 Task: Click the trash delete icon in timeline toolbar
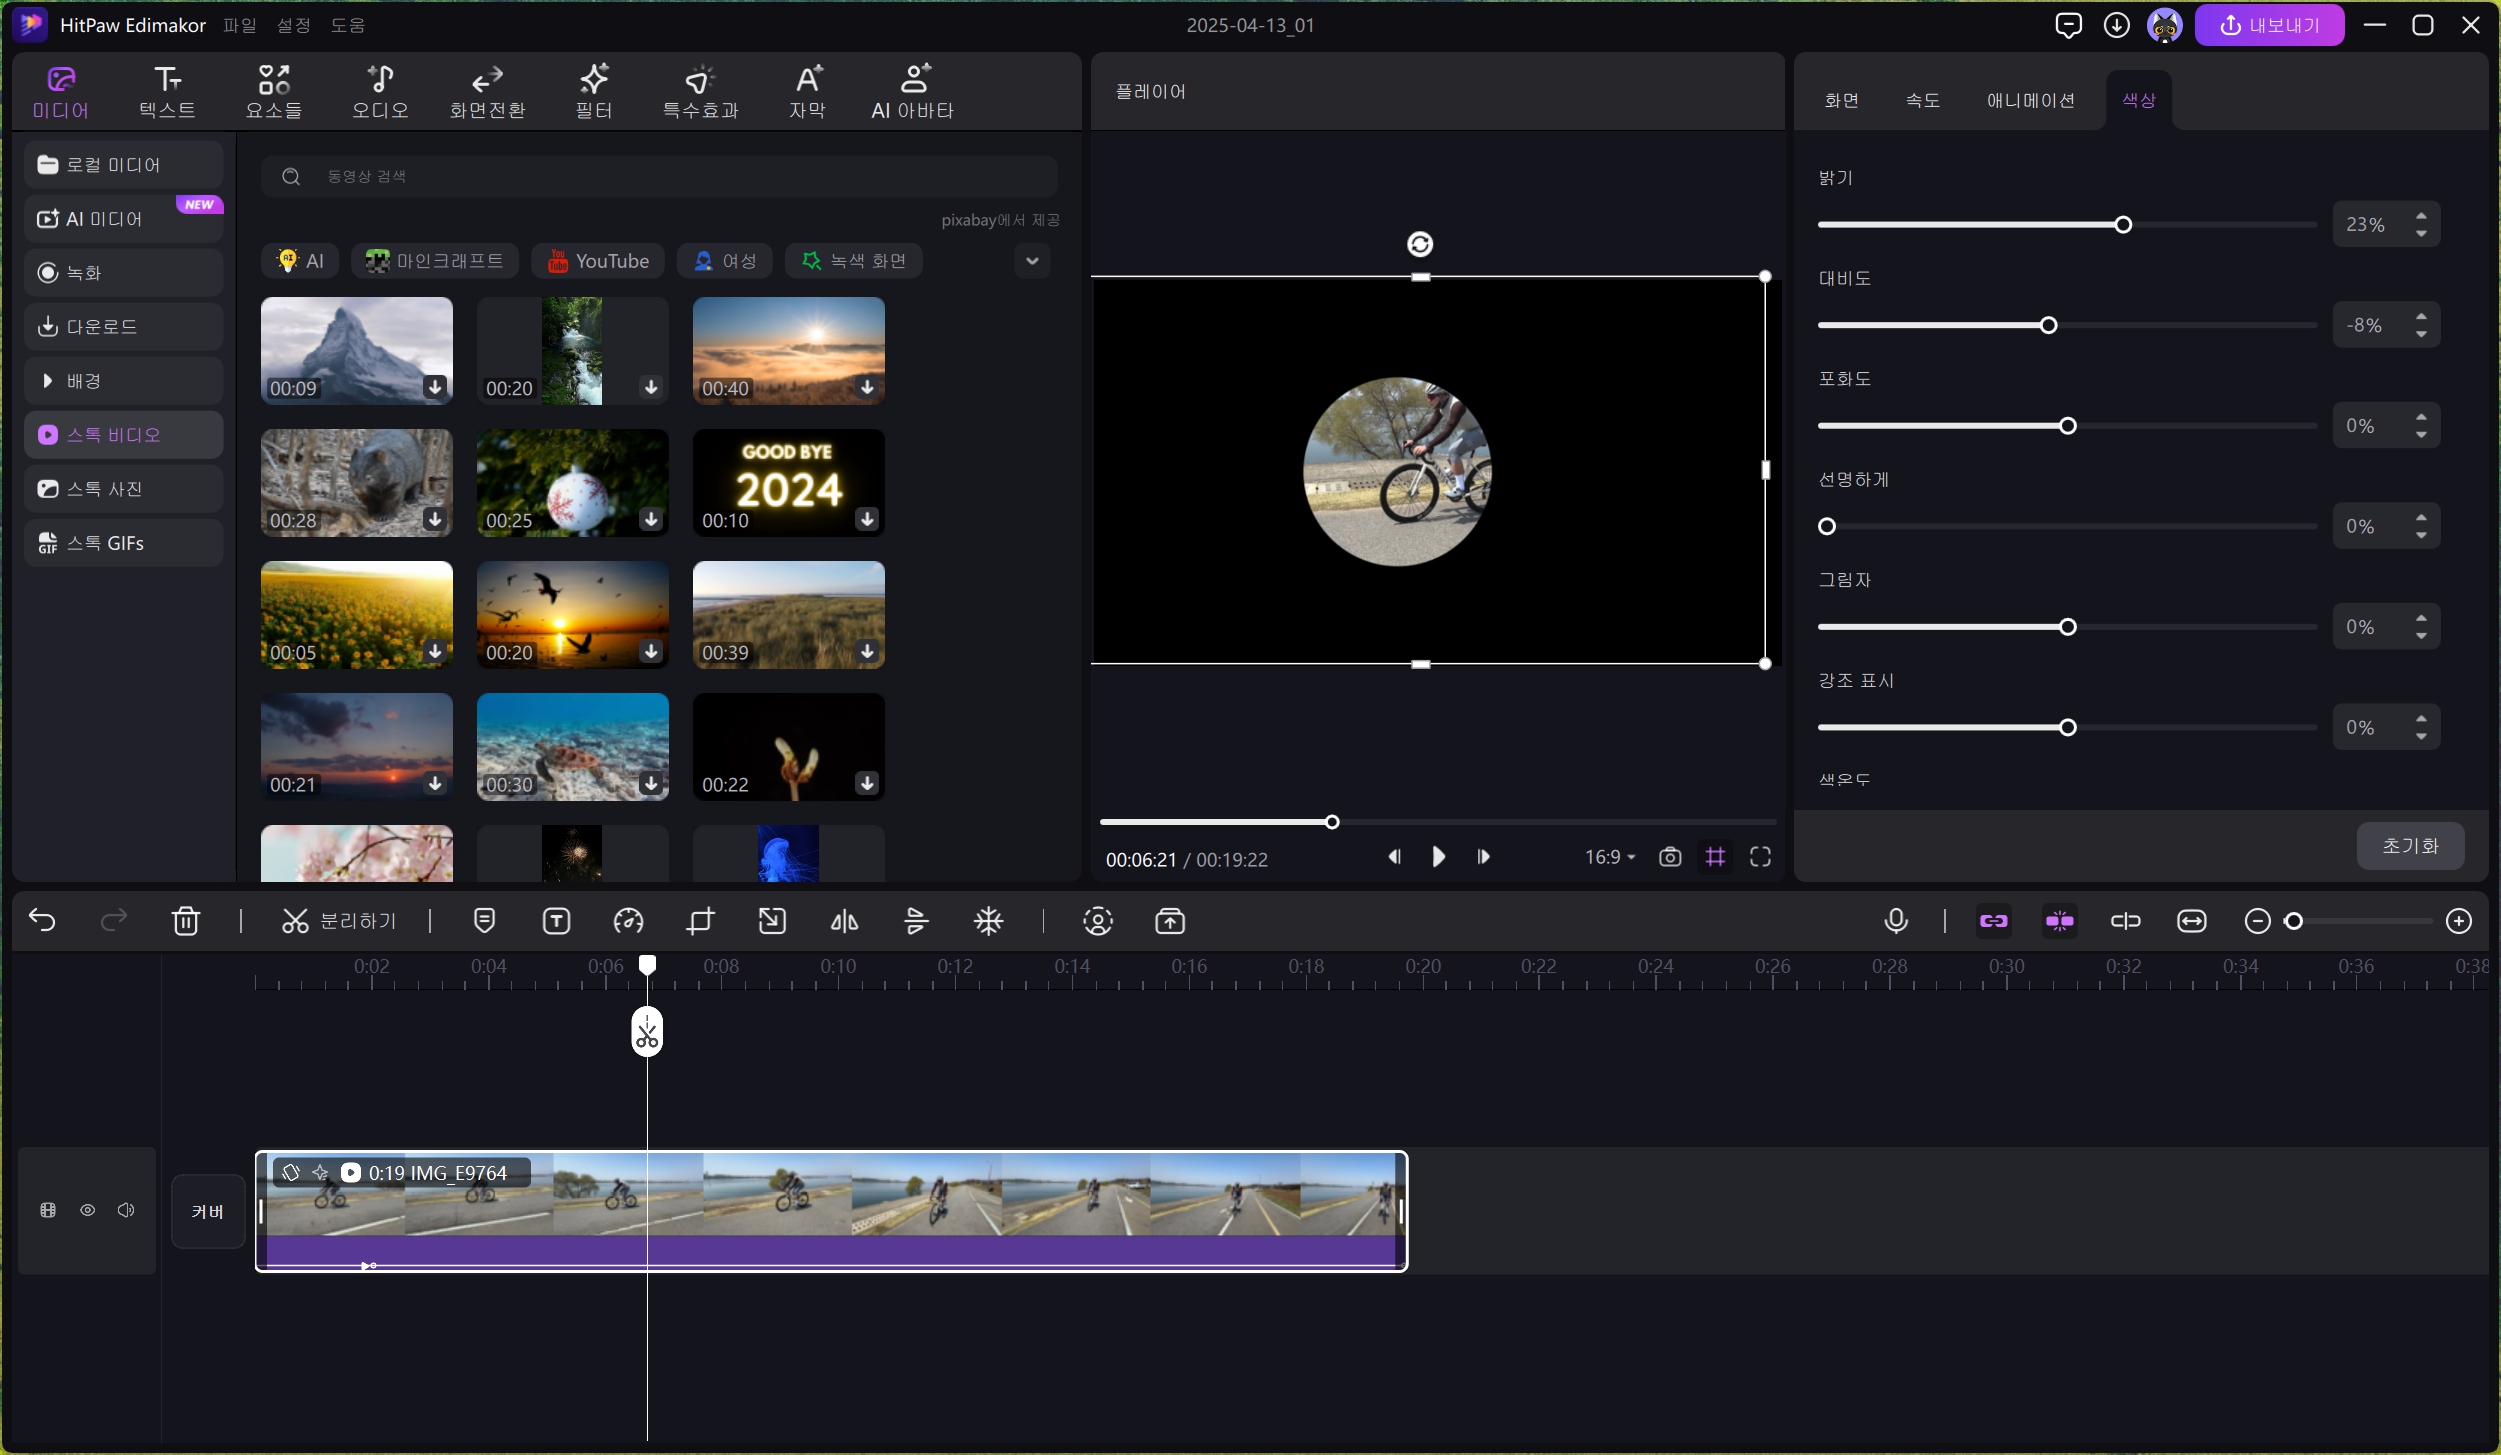click(x=186, y=921)
